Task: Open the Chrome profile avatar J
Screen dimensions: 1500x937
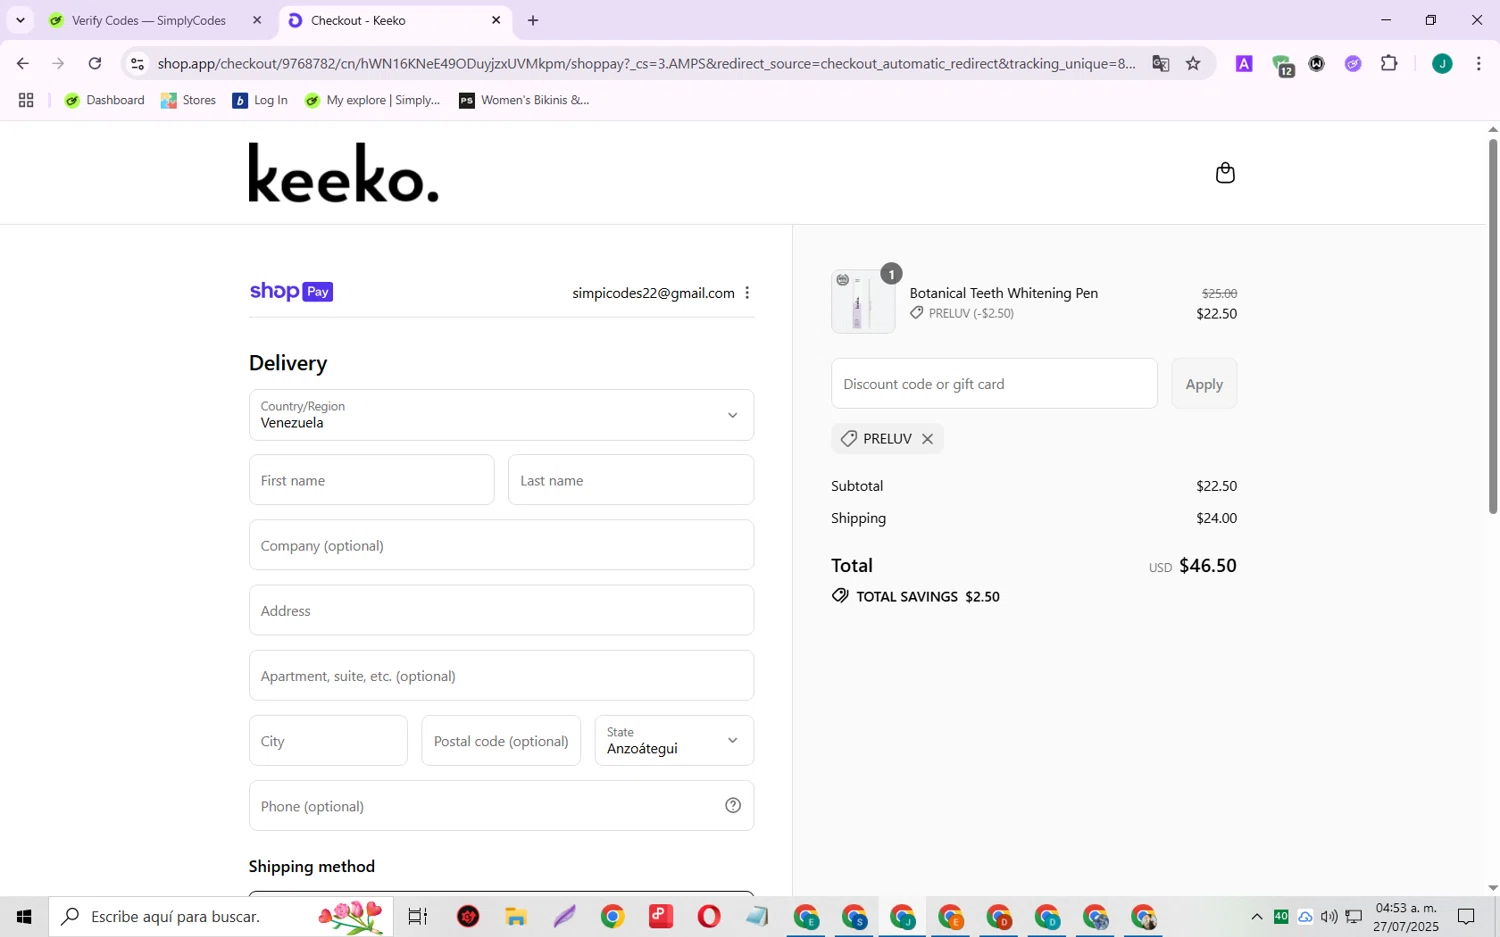Action: [x=1442, y=63]
